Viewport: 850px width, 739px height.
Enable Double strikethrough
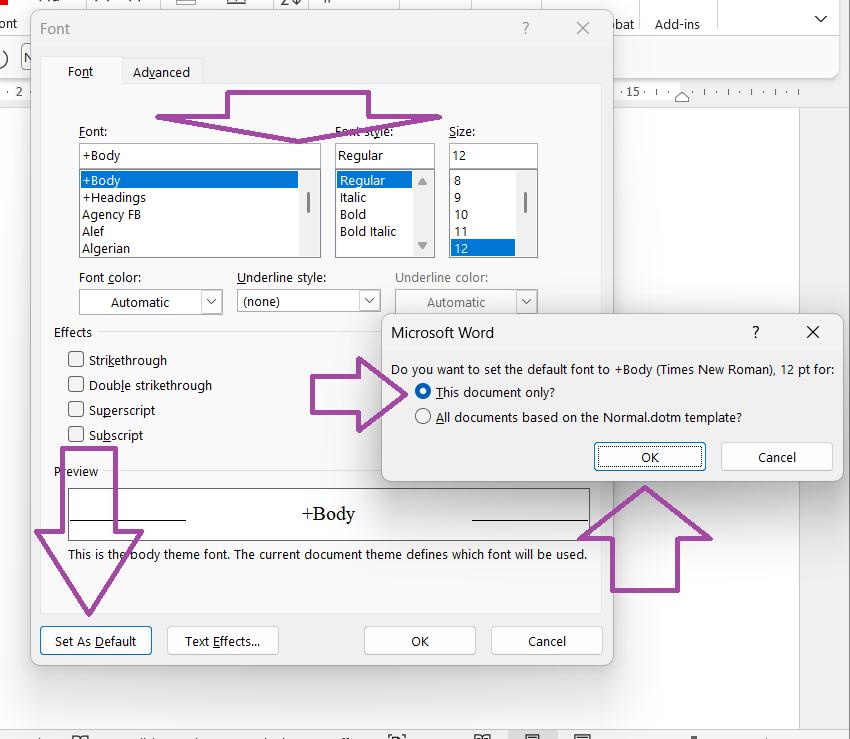(76, 384)
